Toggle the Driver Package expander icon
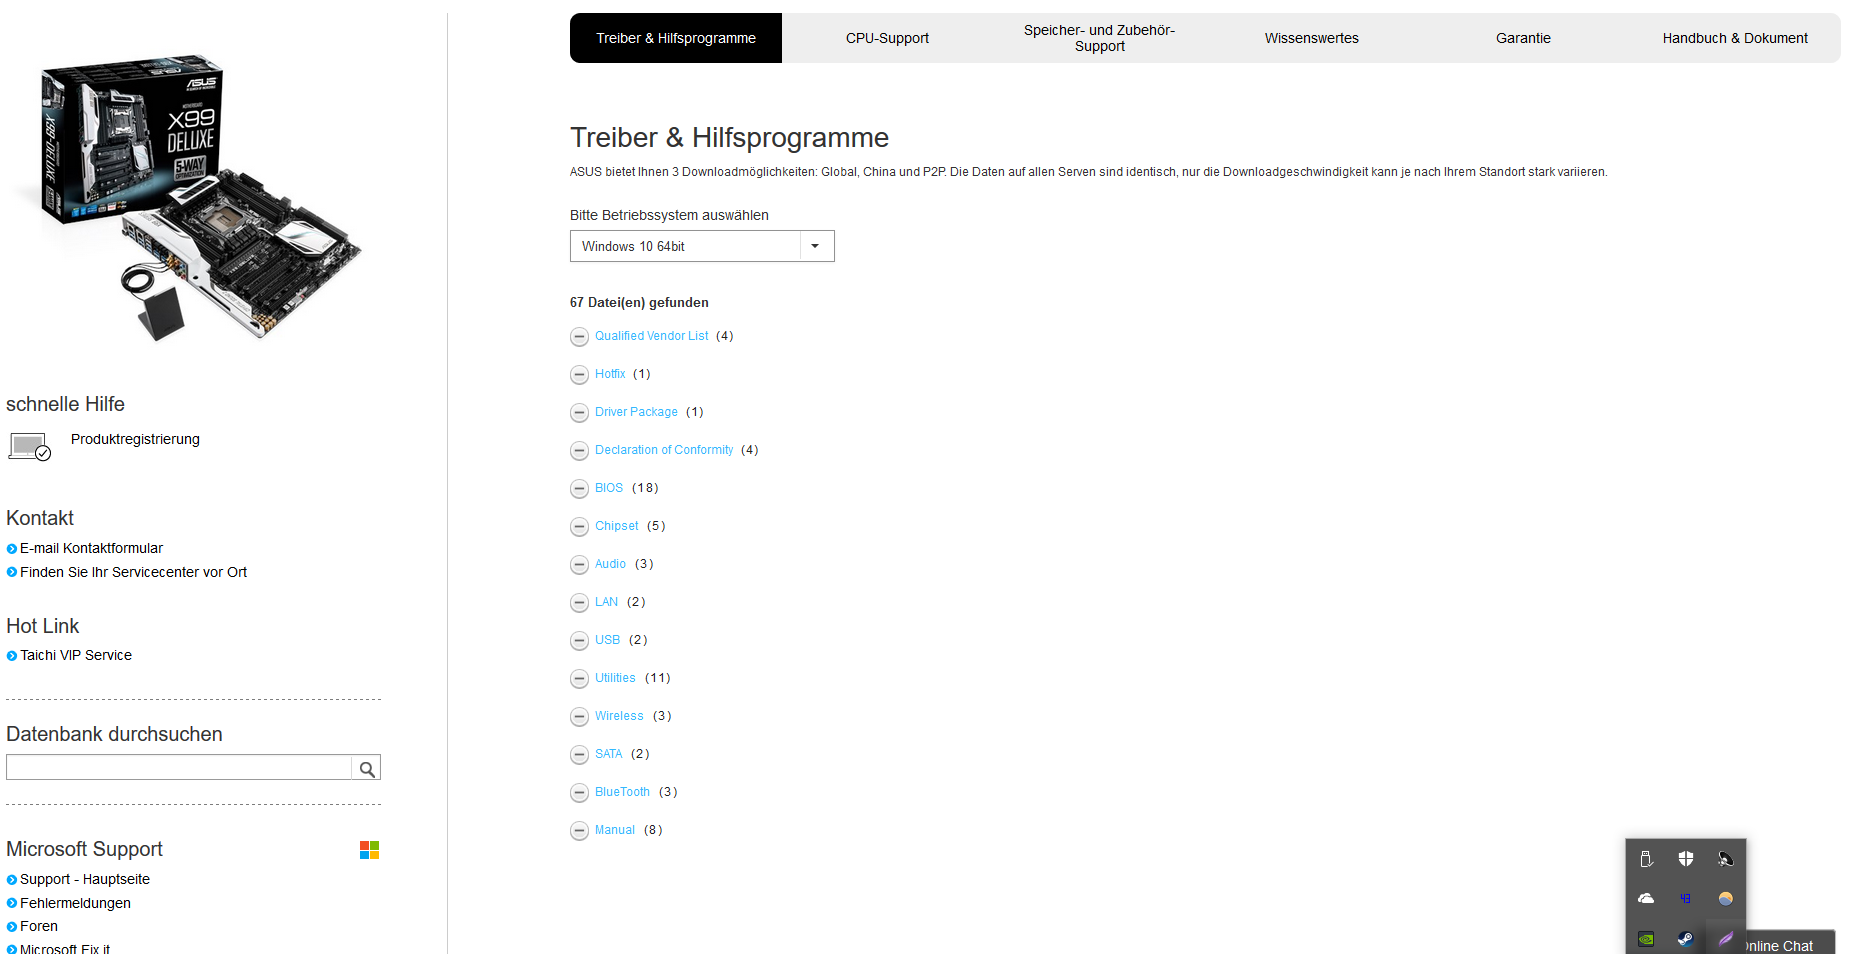 tap(579, 413)
